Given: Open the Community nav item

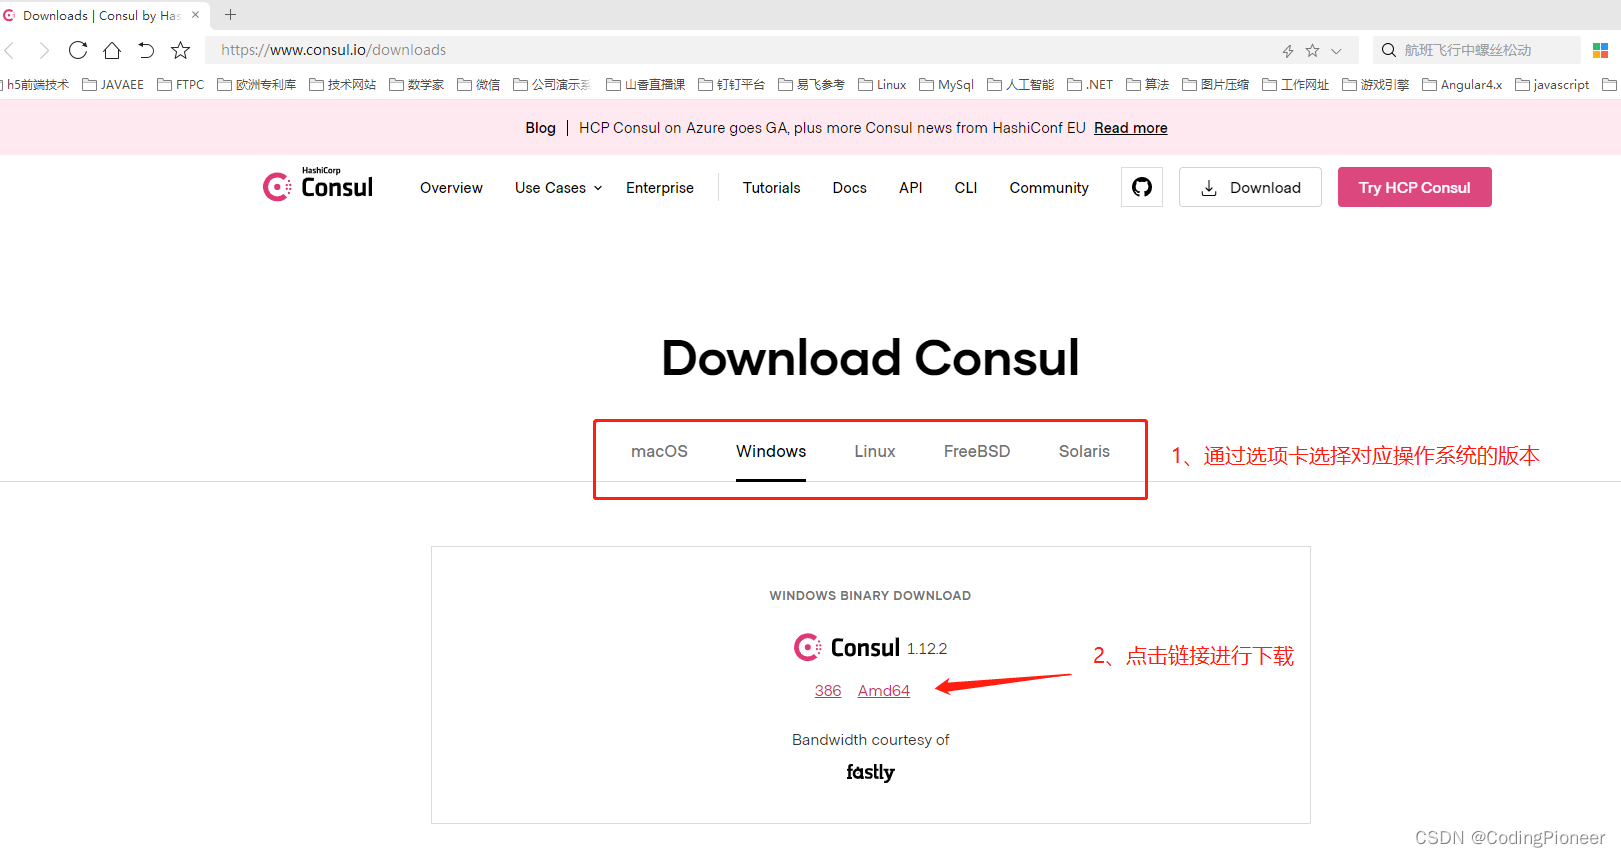Looking at the screenshot, I should coord(1049,188).
